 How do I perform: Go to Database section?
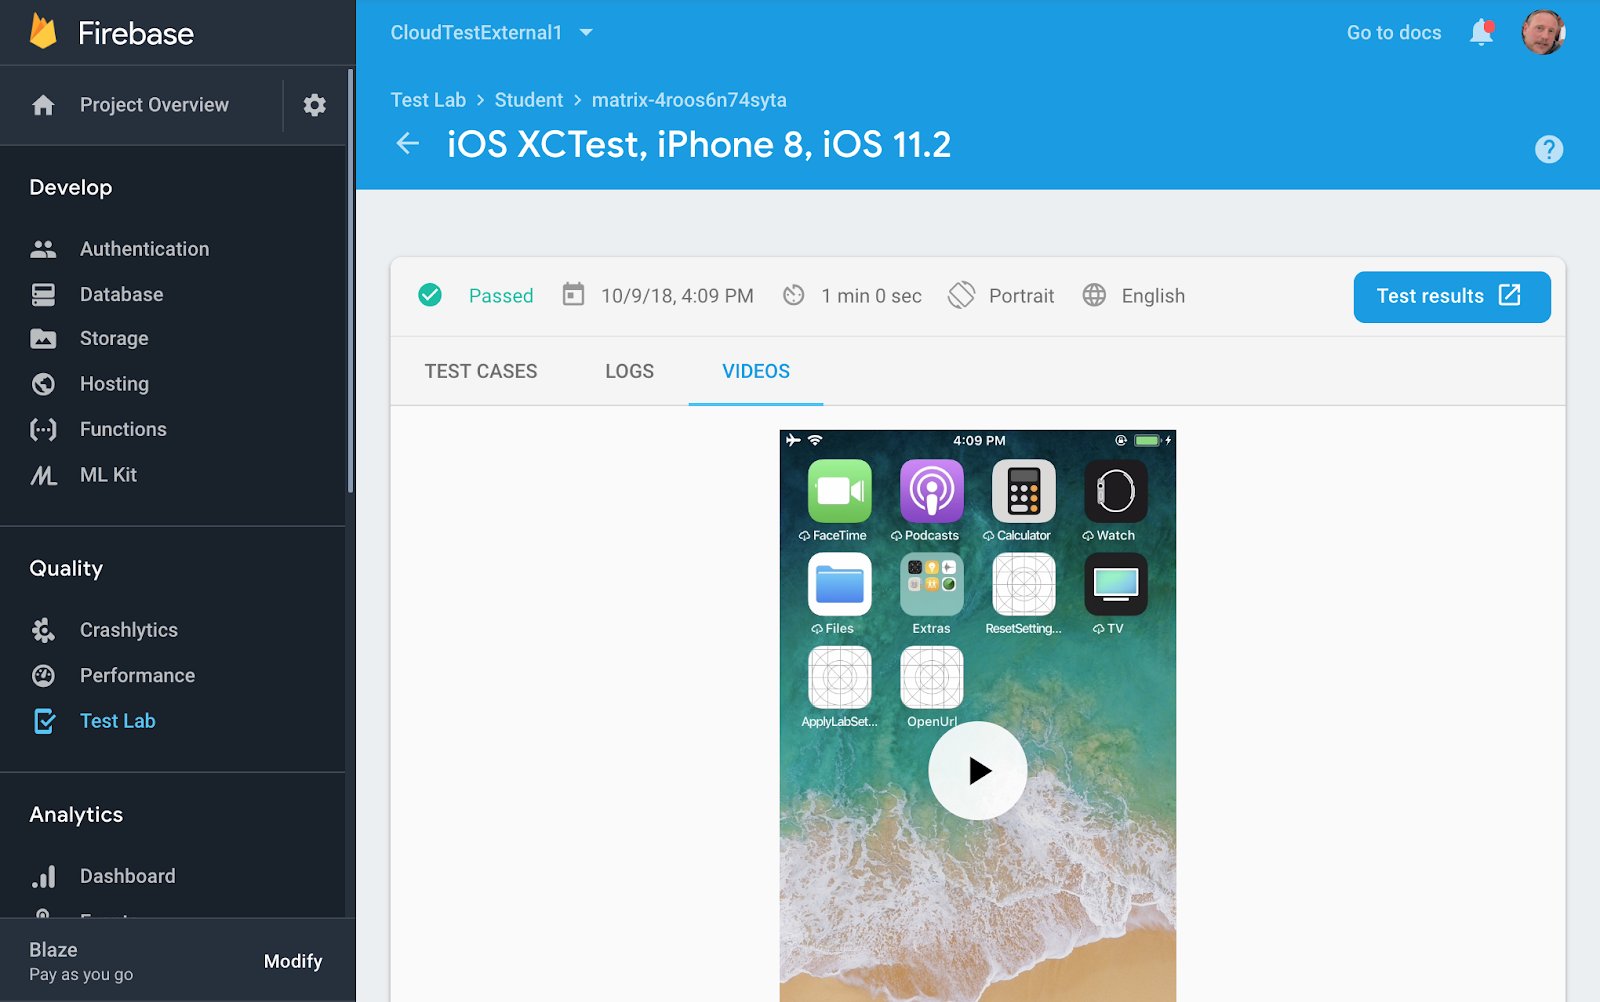(121, 294)
